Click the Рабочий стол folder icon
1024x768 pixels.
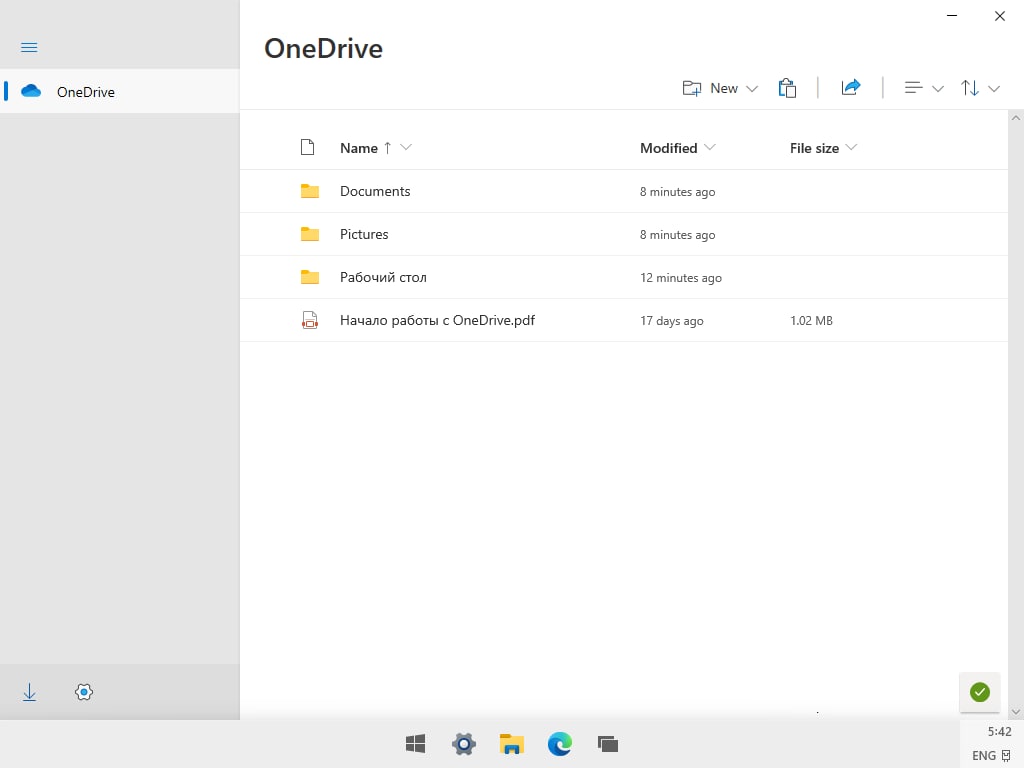tap(310, 278)
